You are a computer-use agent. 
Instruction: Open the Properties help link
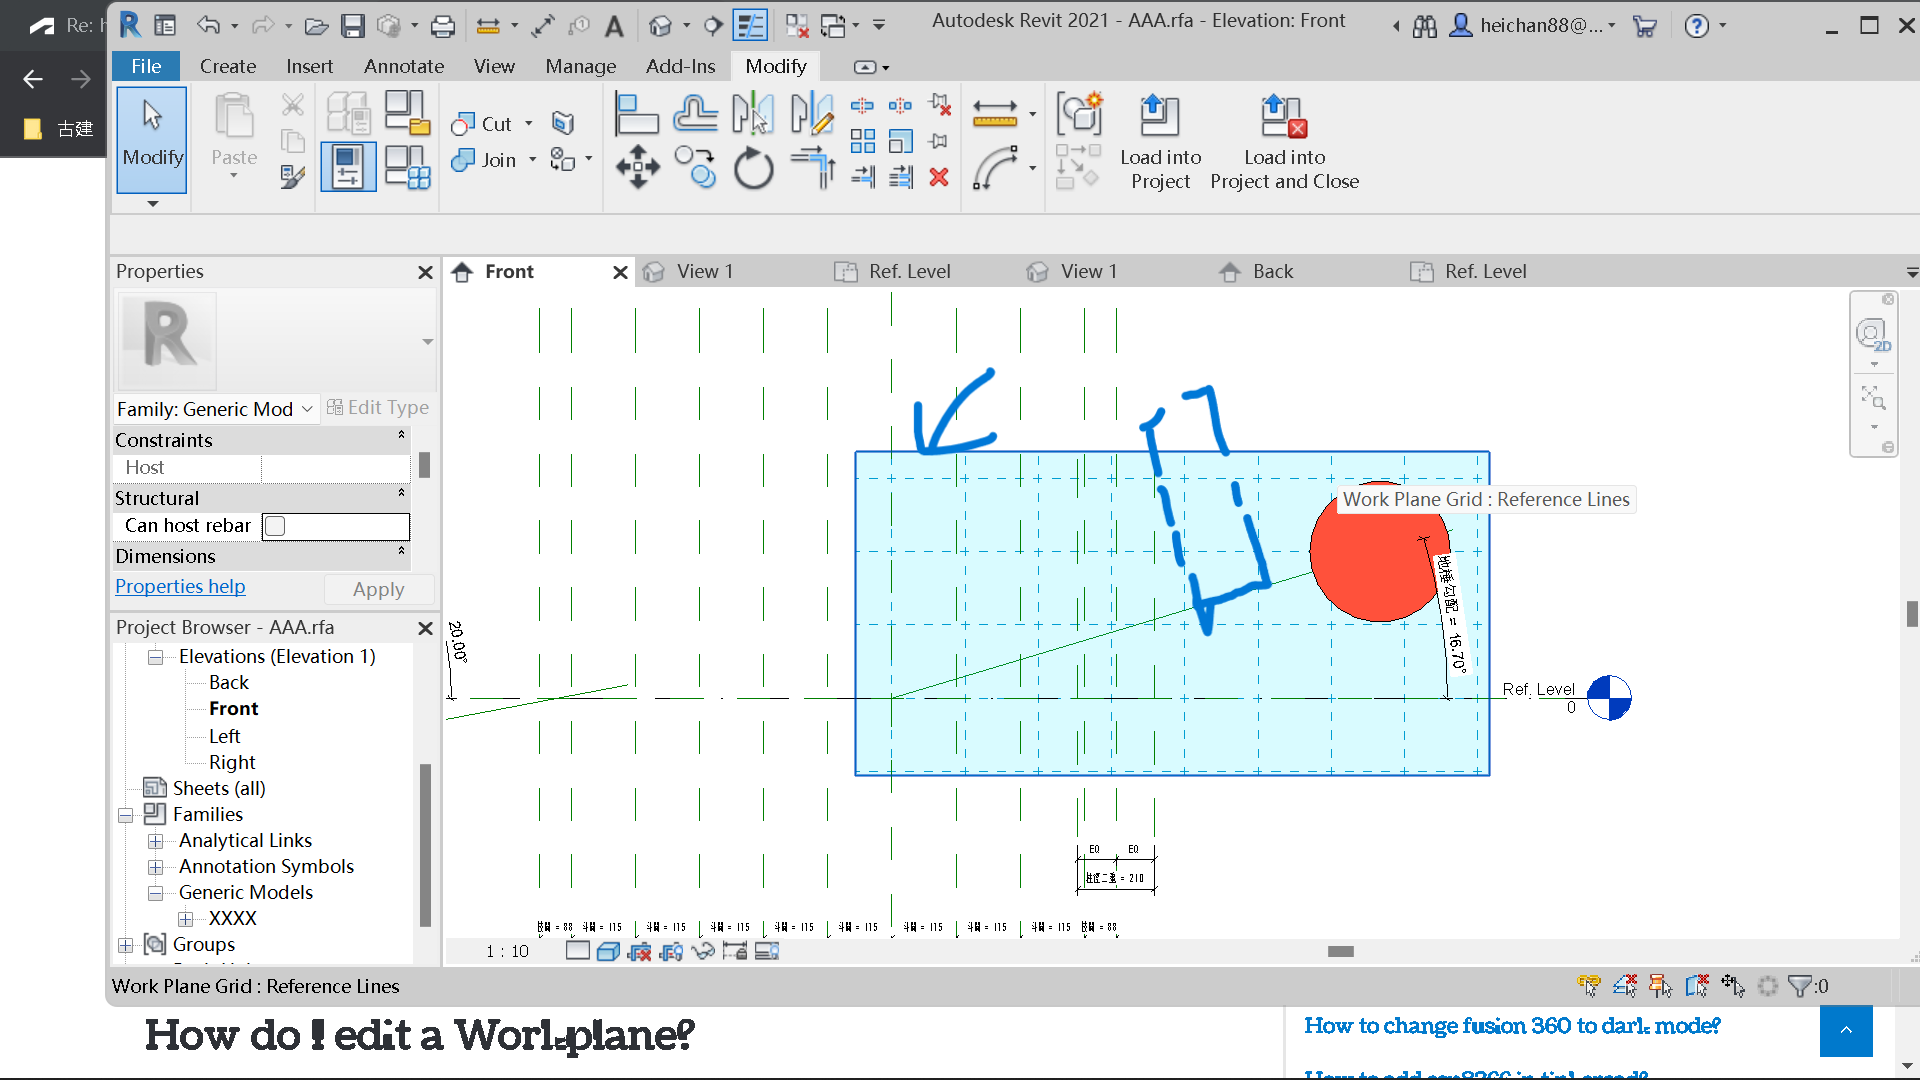coord(180,586)
